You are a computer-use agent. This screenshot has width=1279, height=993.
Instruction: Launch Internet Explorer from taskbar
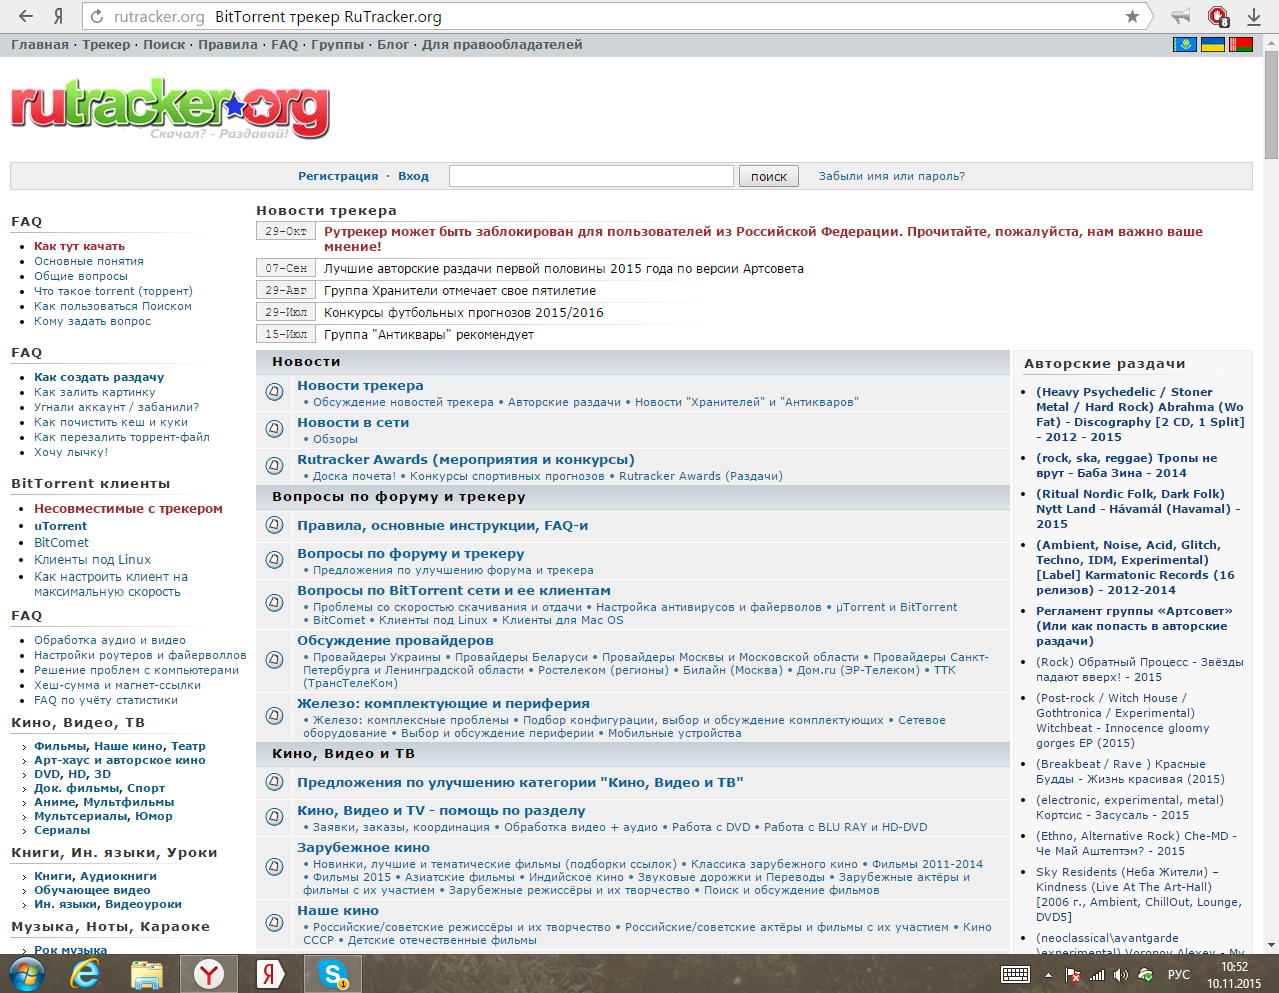(x=85, y=974)
